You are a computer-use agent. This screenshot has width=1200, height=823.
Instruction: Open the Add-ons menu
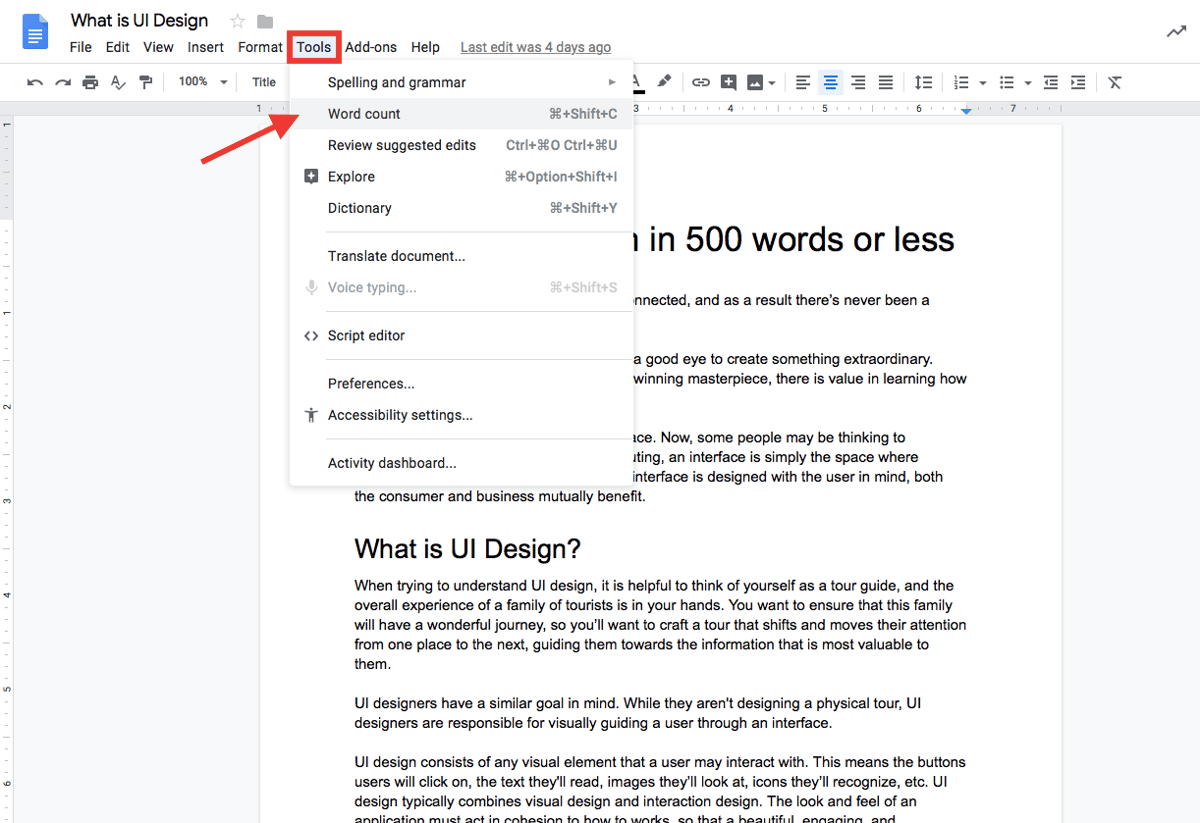tap(370, 47)
